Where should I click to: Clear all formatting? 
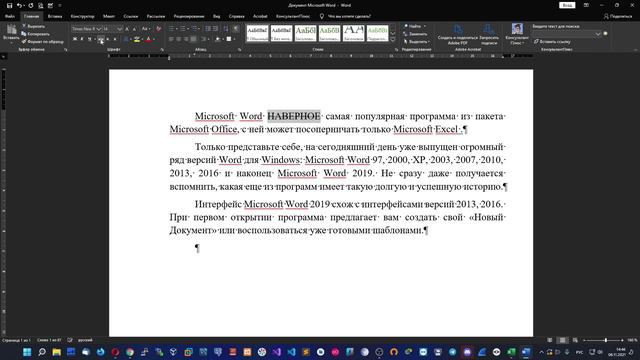[x=158, y=29]
